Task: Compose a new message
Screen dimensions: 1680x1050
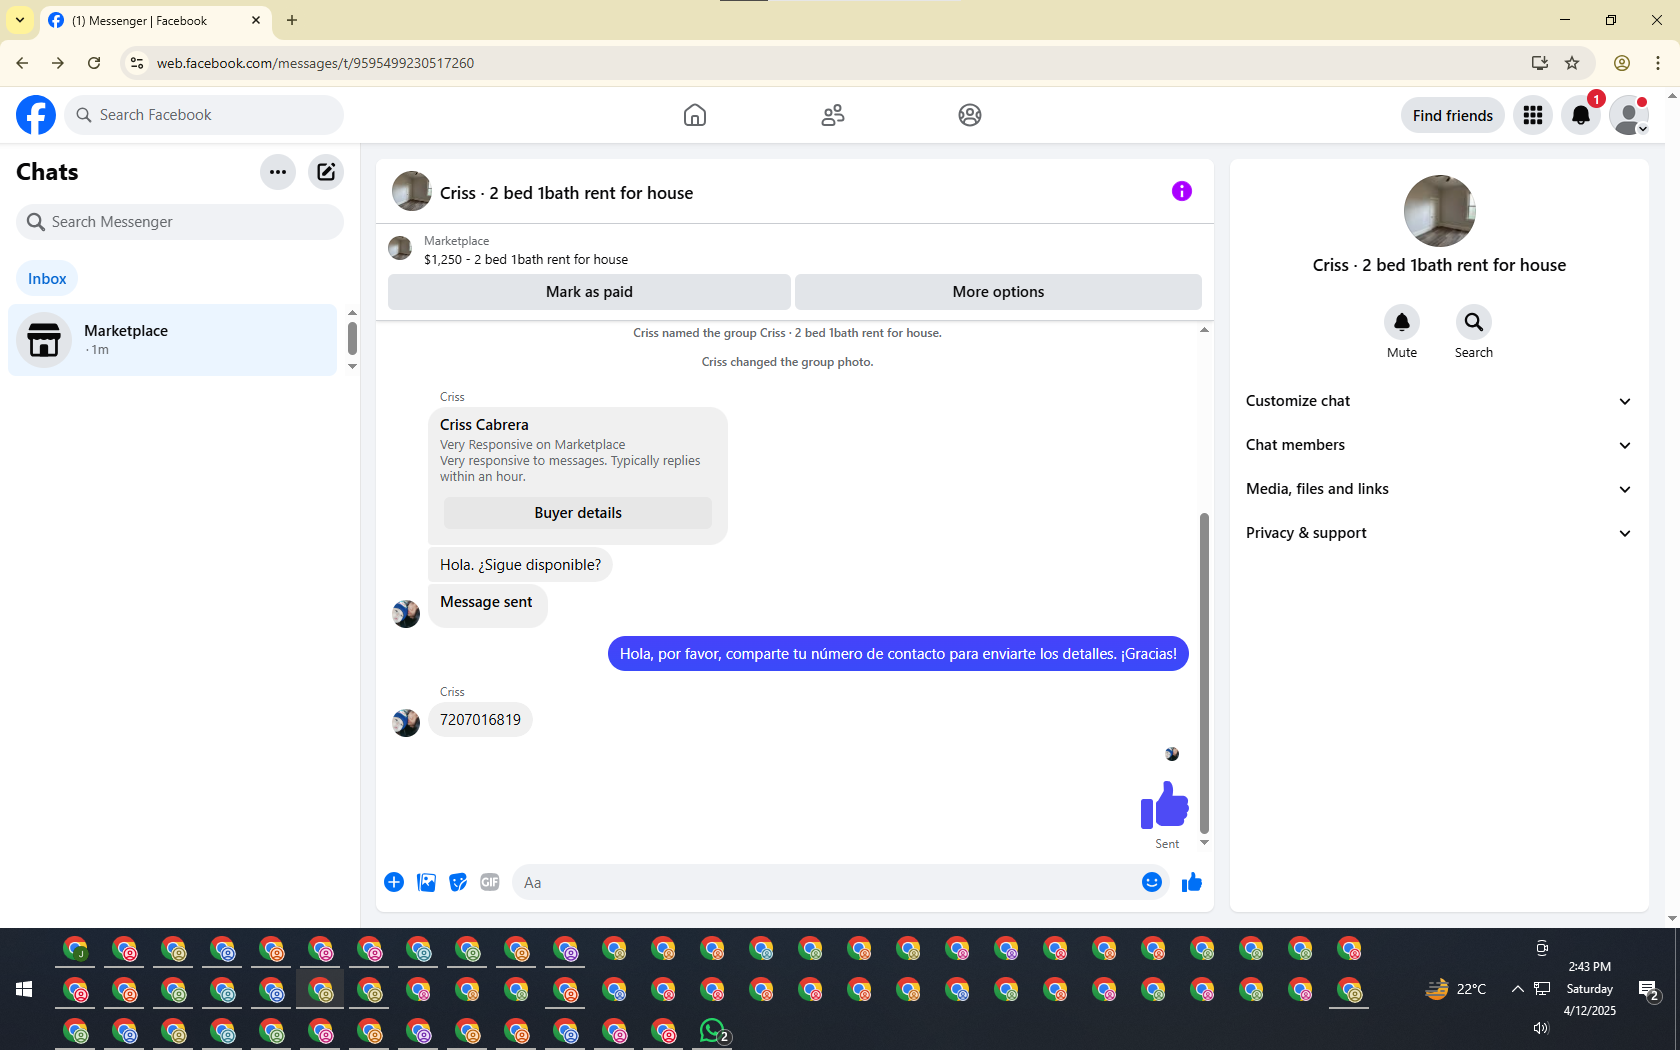Action: point(326,172)
